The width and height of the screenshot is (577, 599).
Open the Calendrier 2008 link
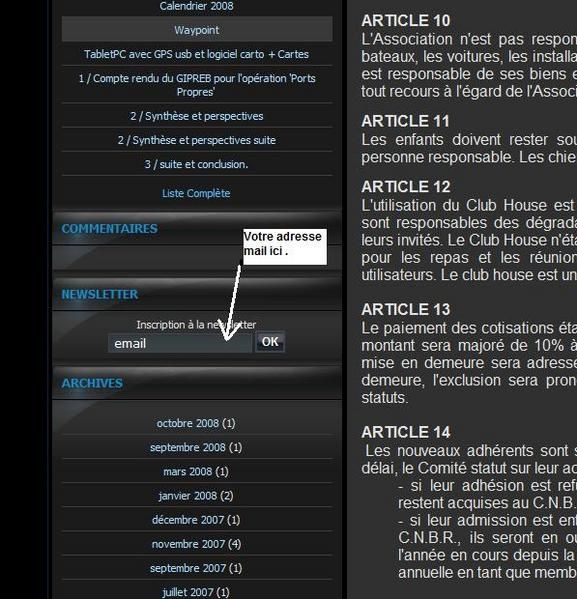(196, 6)
